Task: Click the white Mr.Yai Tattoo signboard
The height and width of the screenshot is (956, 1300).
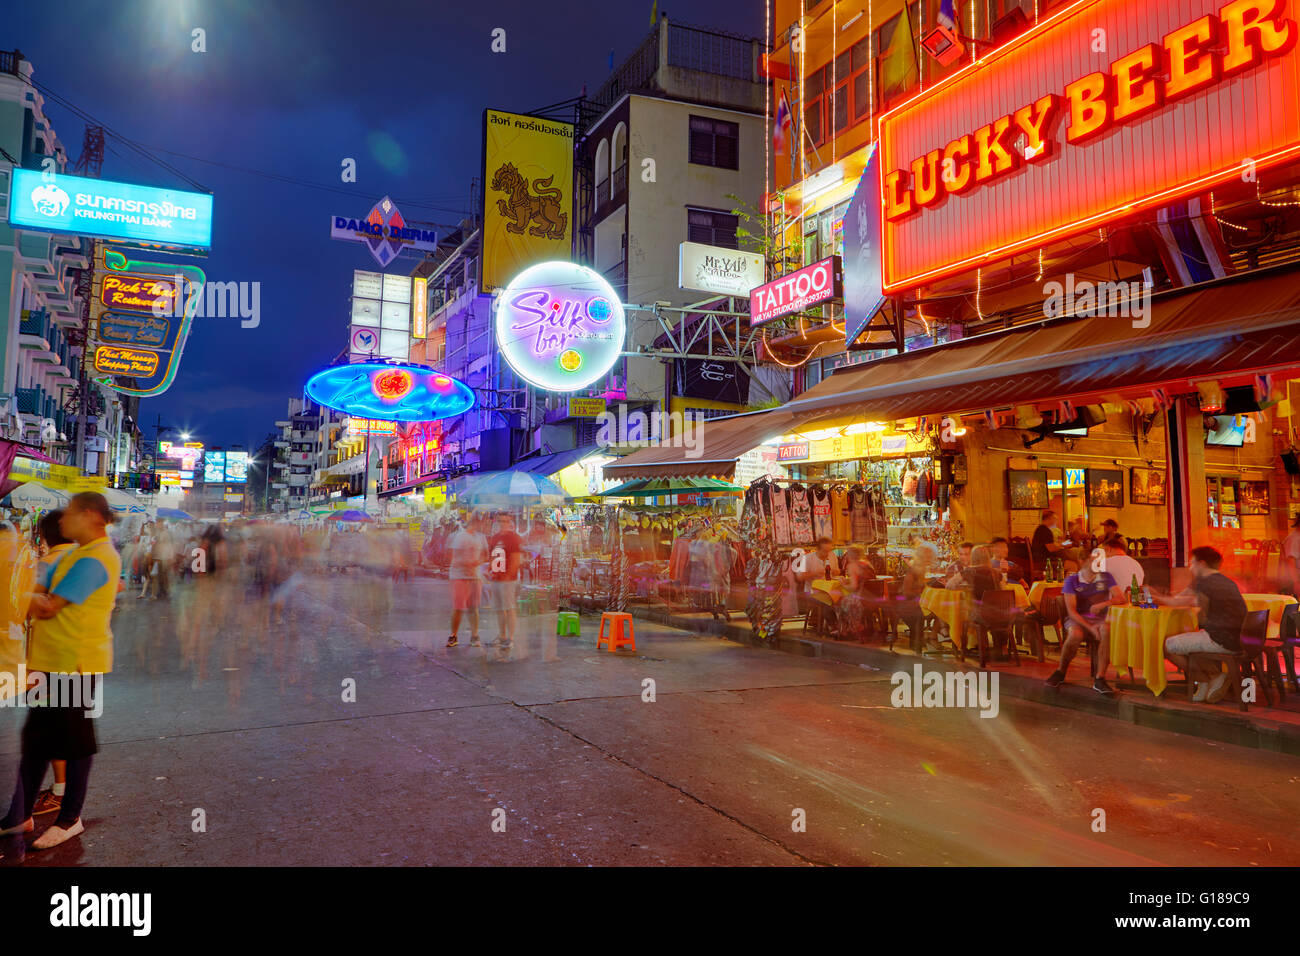Action: [721, 269]
